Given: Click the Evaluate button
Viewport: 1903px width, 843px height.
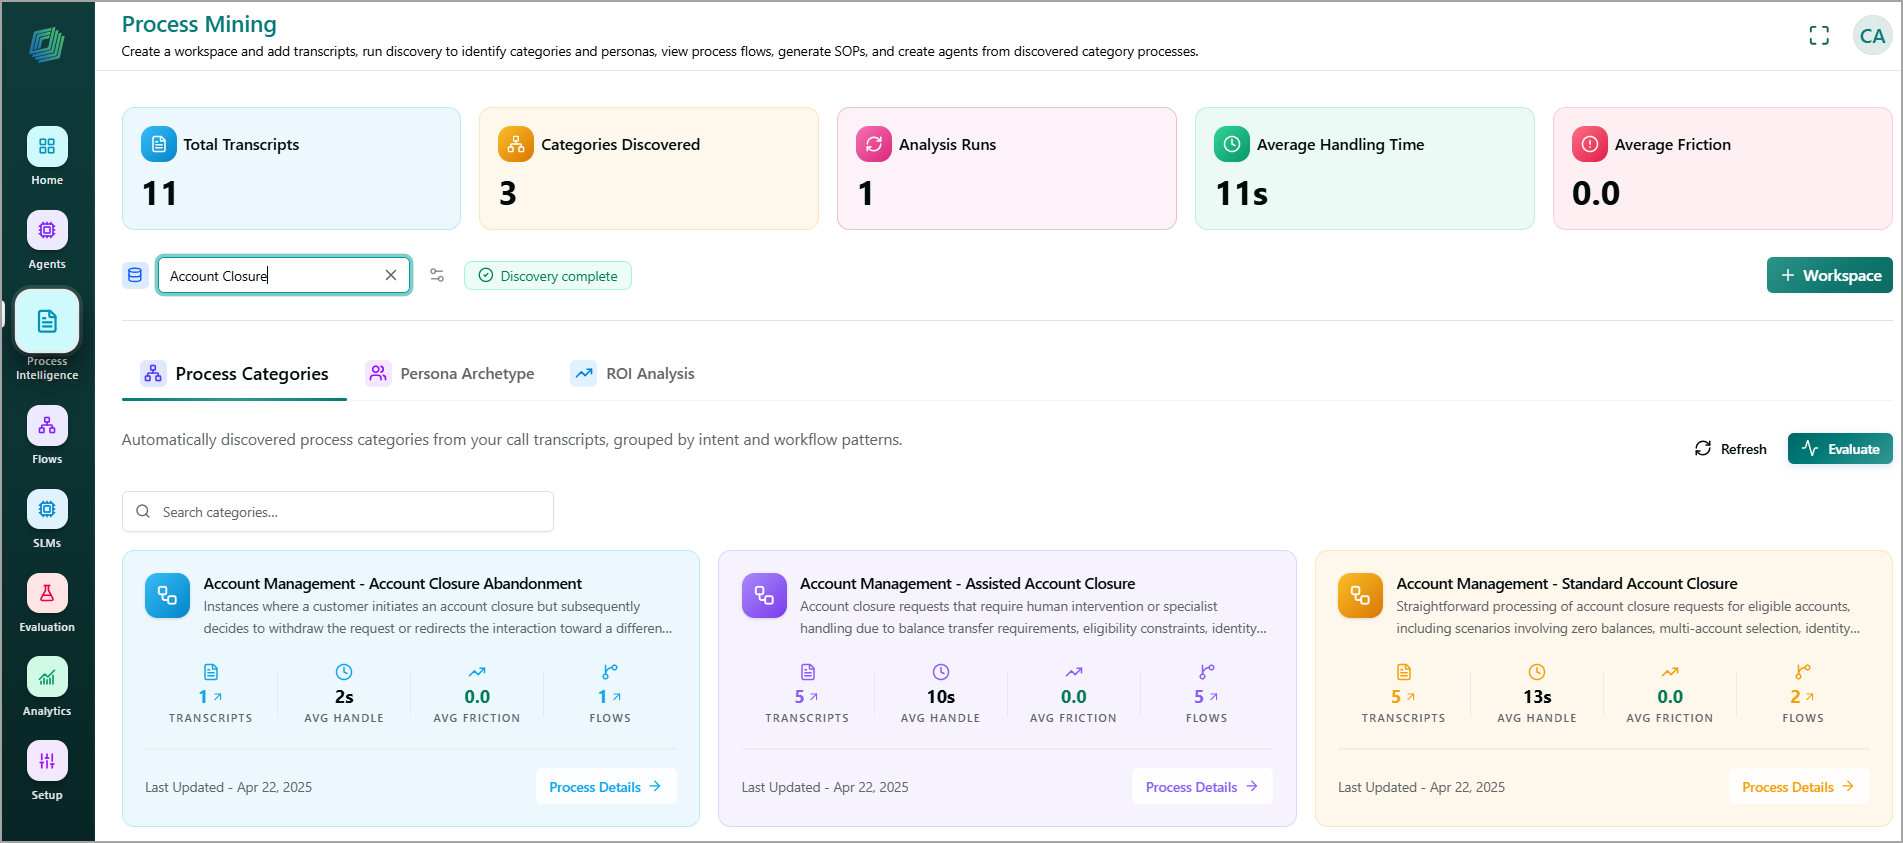Looking at the screenshot, I should (x=1840, y=449).
